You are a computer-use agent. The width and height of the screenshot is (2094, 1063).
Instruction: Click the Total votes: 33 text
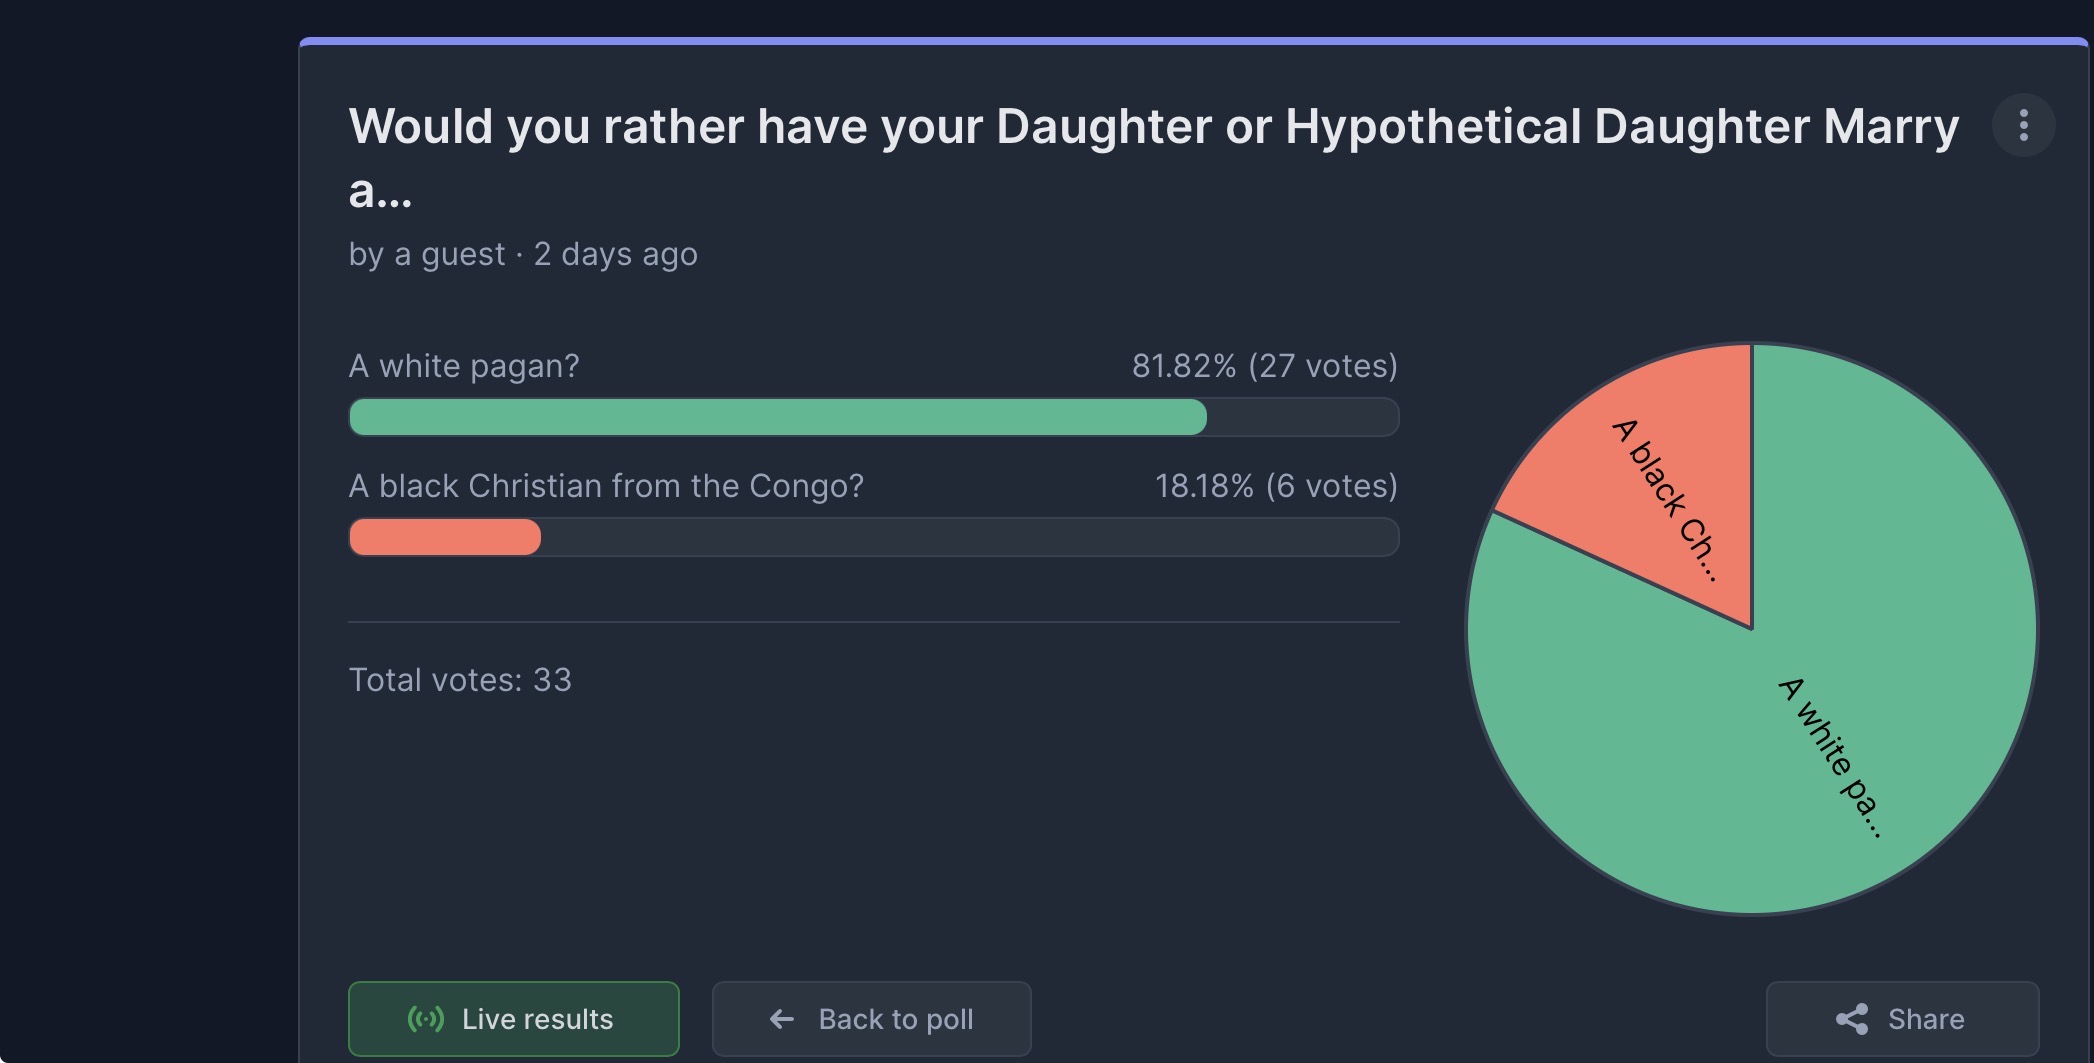(x=460, y=680)
